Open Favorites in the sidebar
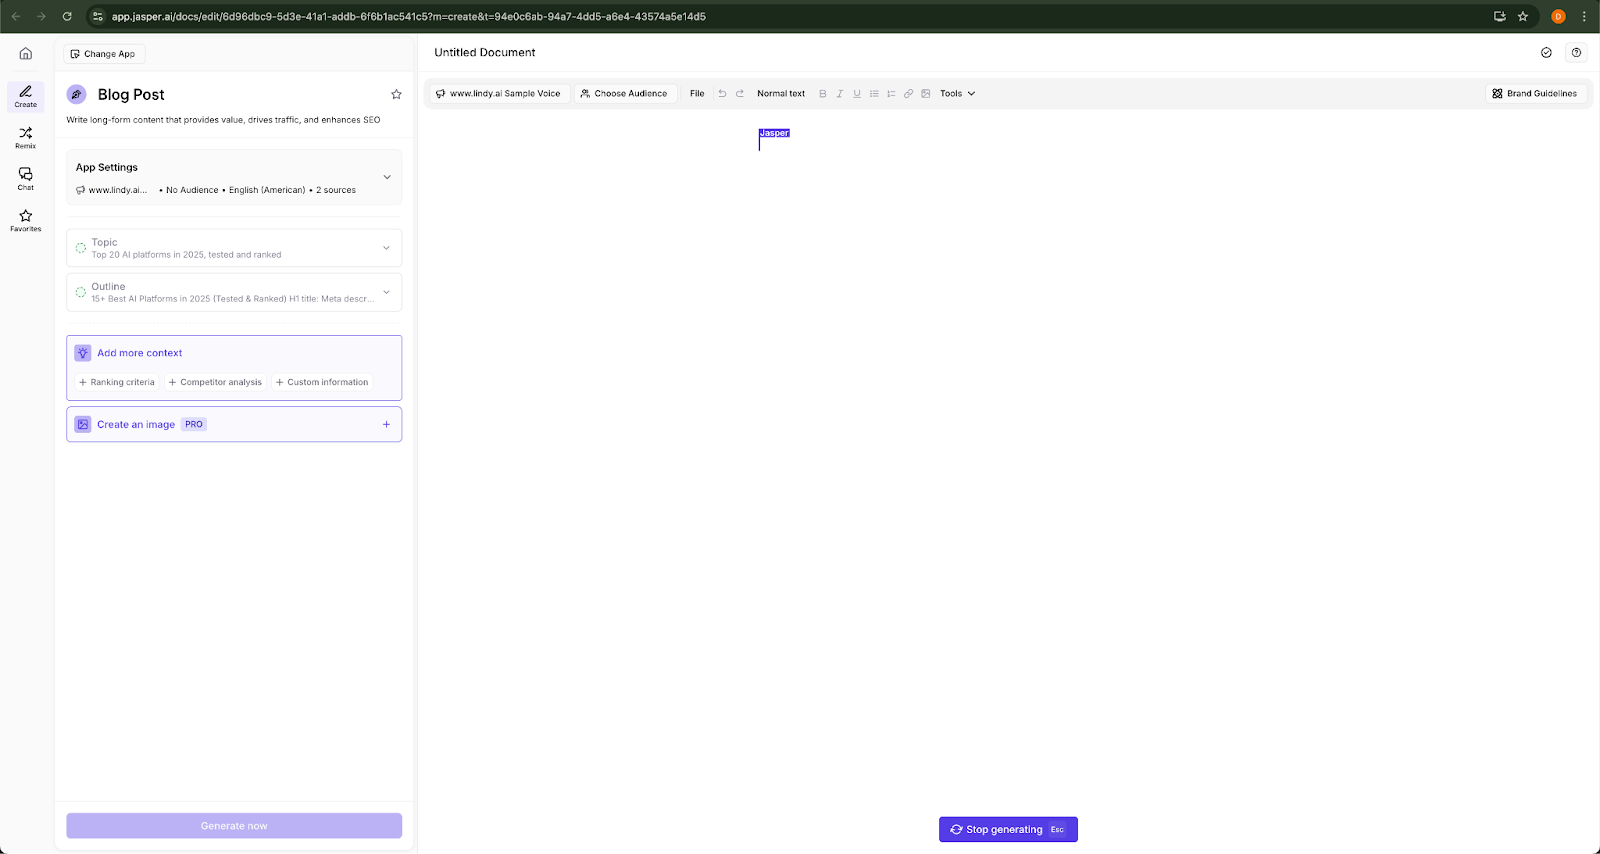1600x854 pixels. tap(26, 221)
